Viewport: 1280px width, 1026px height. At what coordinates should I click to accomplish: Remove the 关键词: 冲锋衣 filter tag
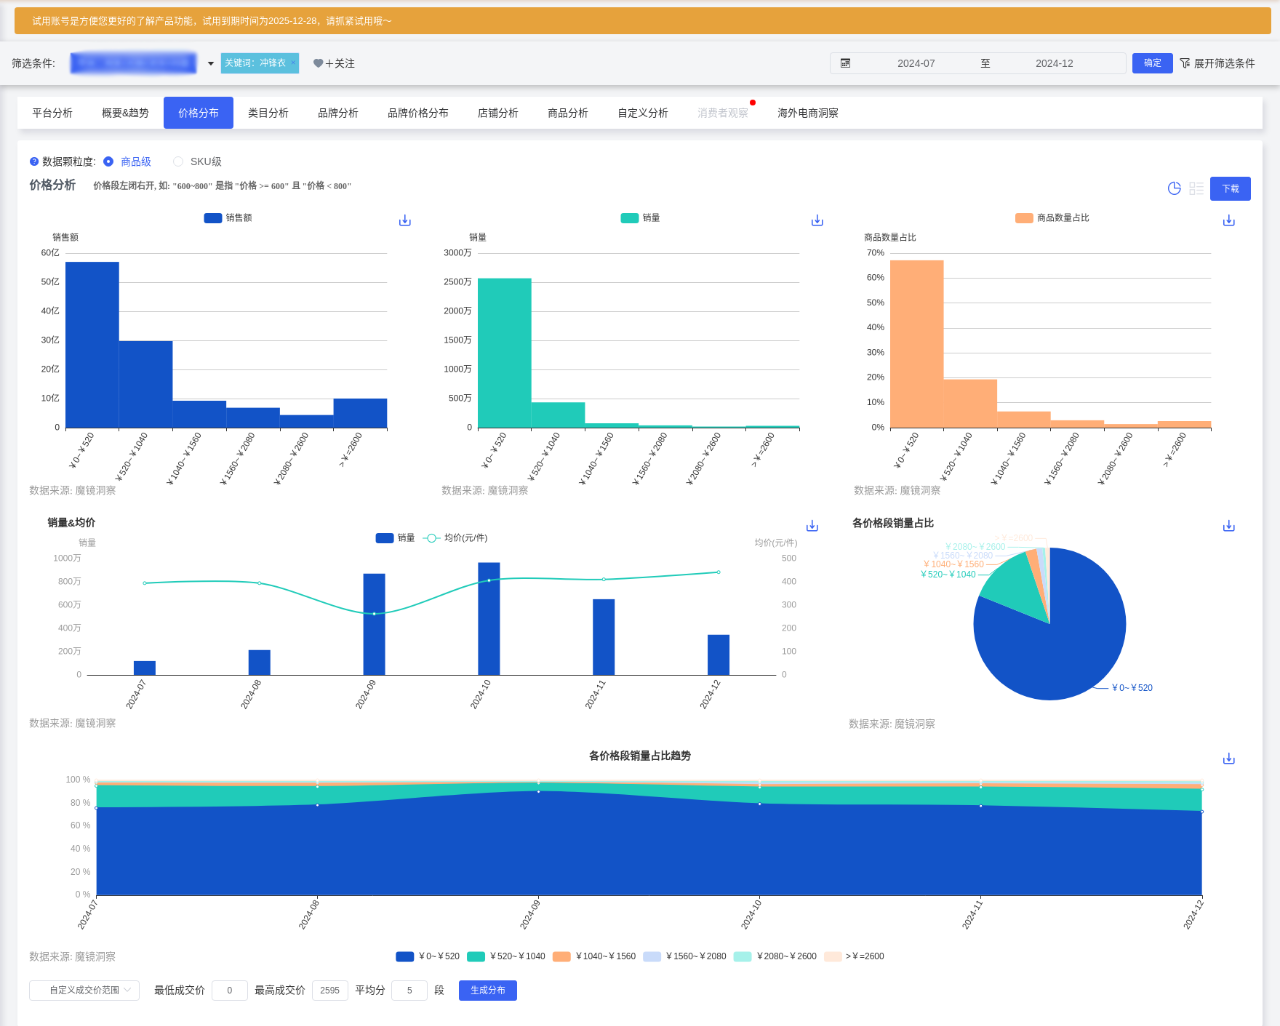click(x=293, y=63)
